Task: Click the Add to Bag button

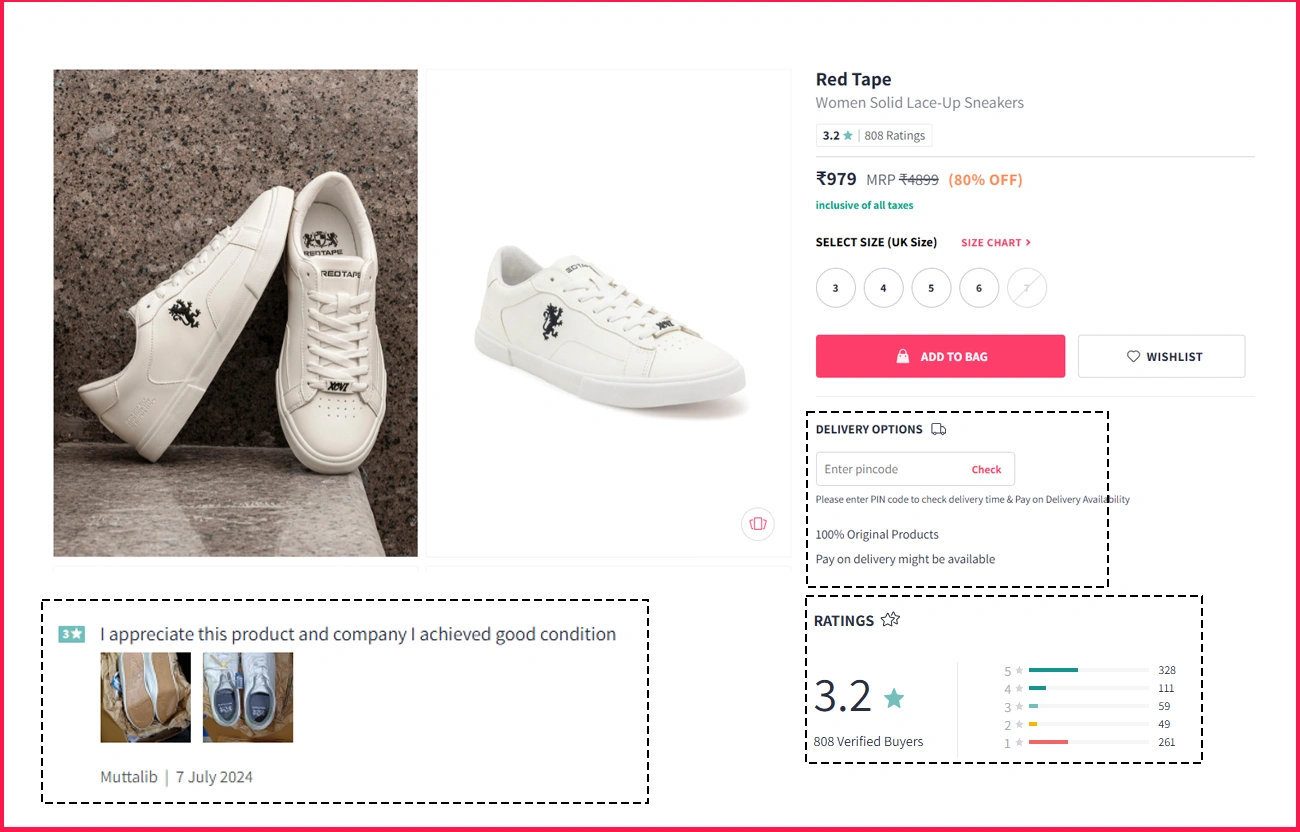Action: pyautogui.click(x=940, y=356)
